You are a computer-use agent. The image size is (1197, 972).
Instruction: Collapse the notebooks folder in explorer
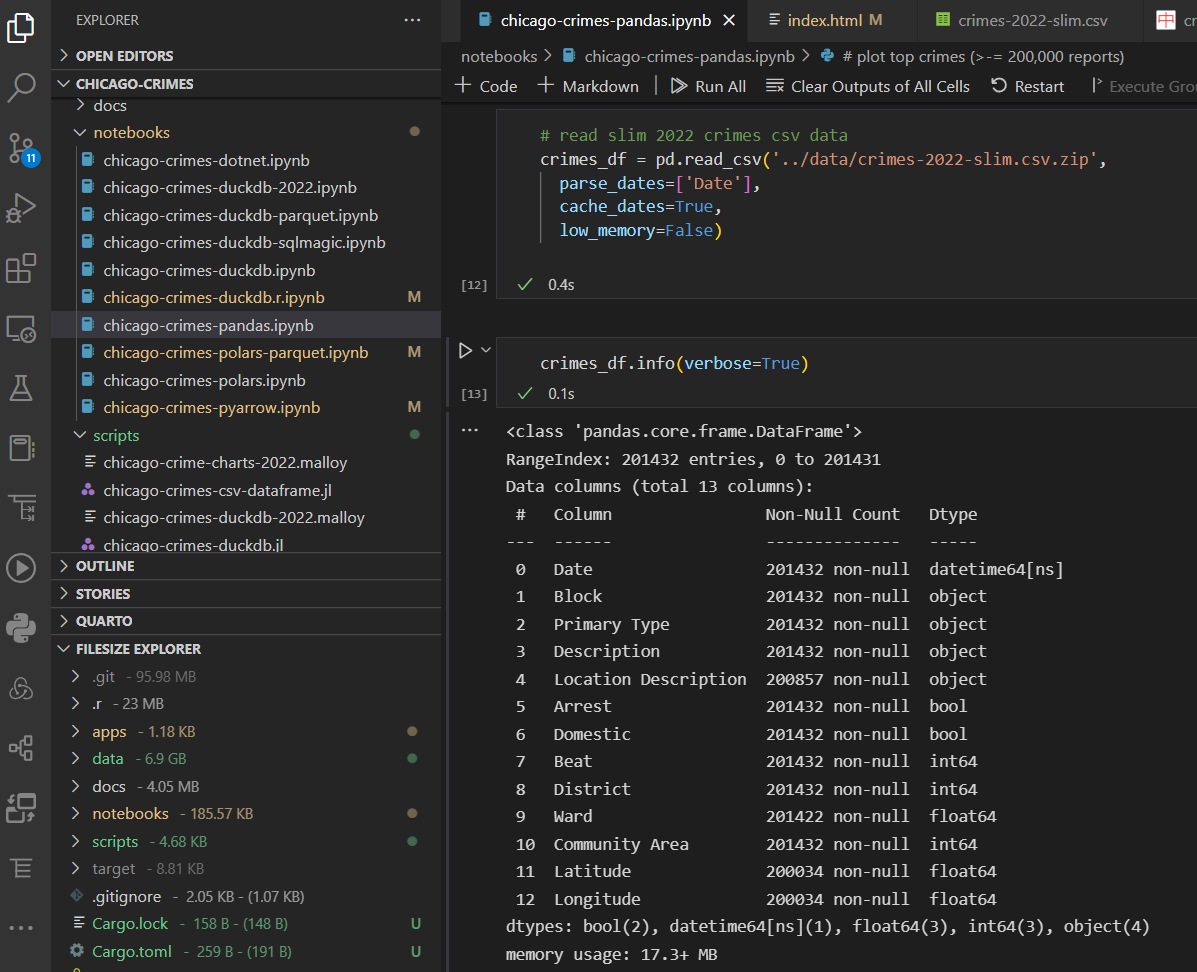point(131,132)
